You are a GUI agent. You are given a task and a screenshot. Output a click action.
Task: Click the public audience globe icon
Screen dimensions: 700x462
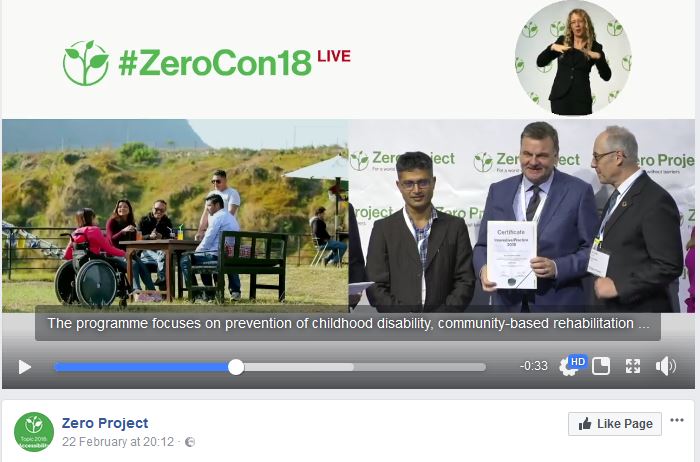point(190,442)
